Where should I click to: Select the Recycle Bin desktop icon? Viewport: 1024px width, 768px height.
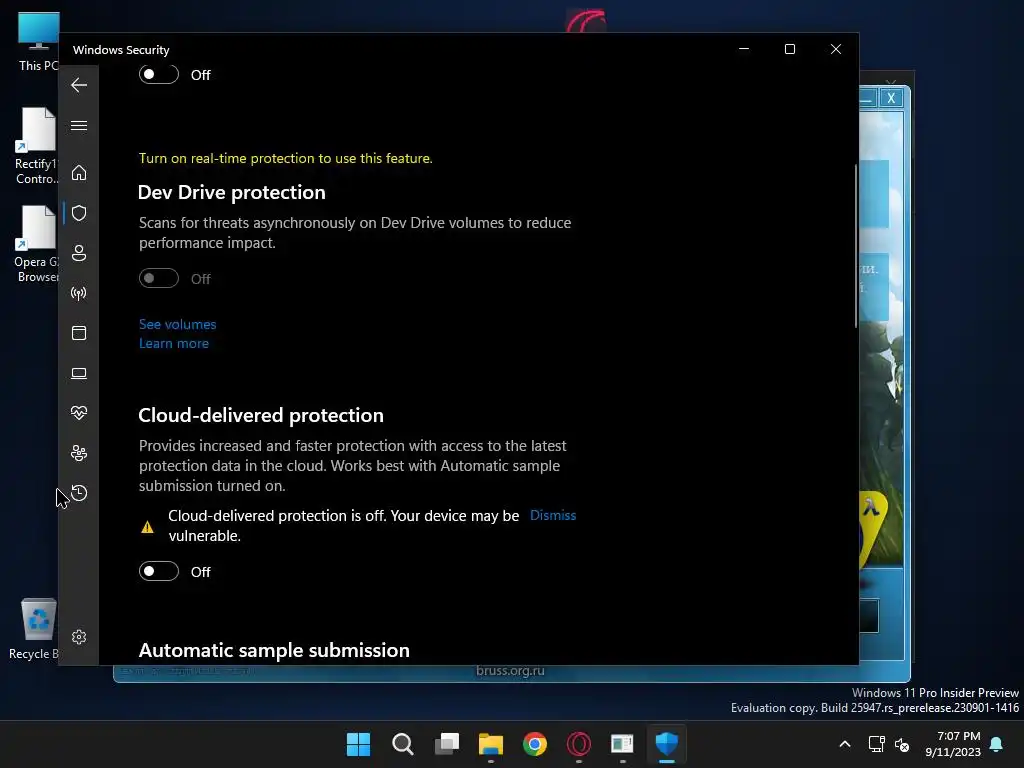36,630
